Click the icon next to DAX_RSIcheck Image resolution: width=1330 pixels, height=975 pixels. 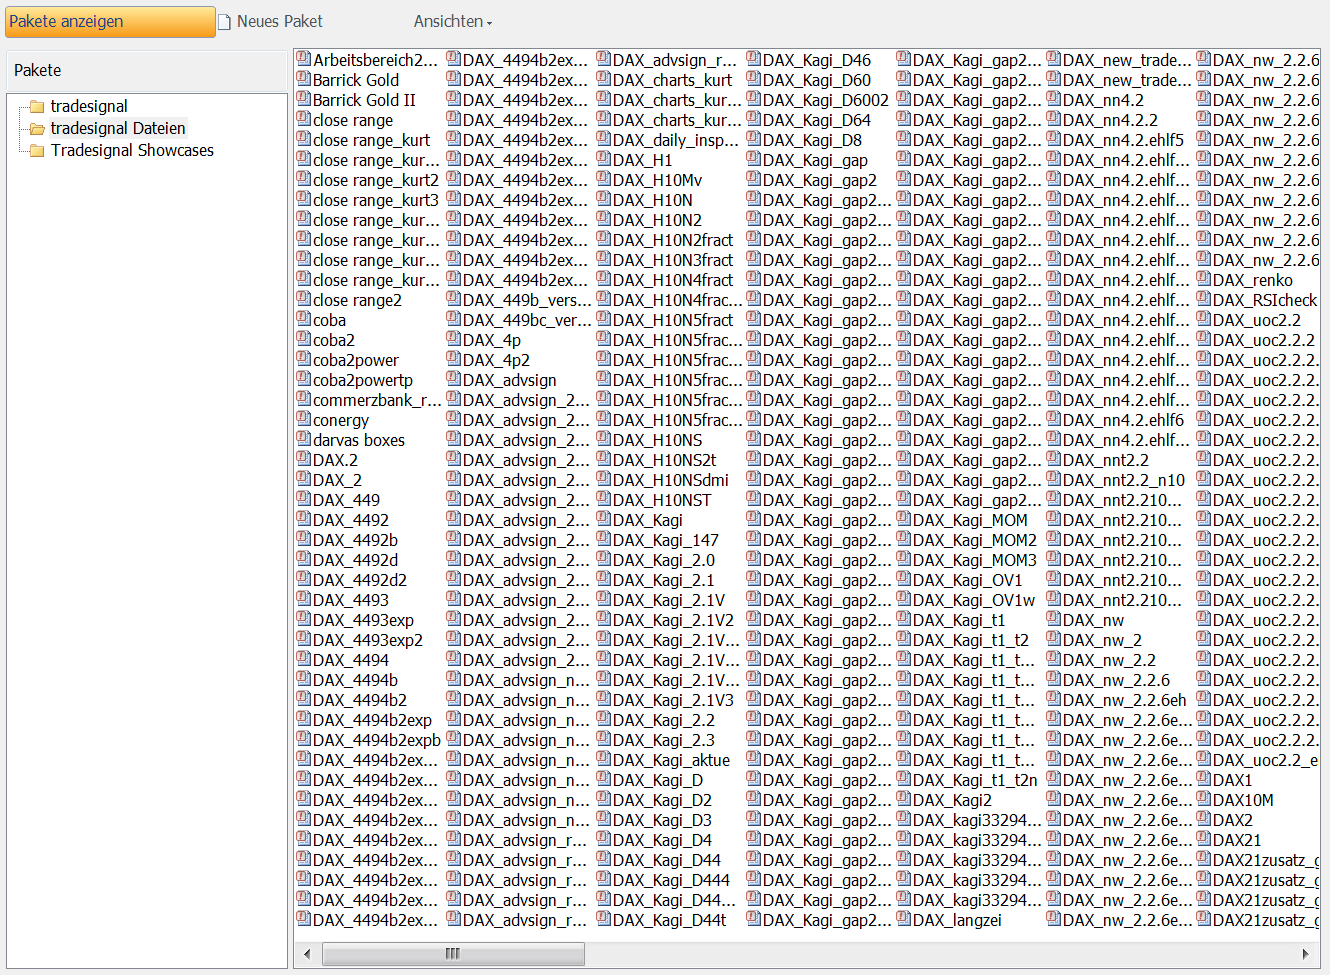[x=1204, y=299]
